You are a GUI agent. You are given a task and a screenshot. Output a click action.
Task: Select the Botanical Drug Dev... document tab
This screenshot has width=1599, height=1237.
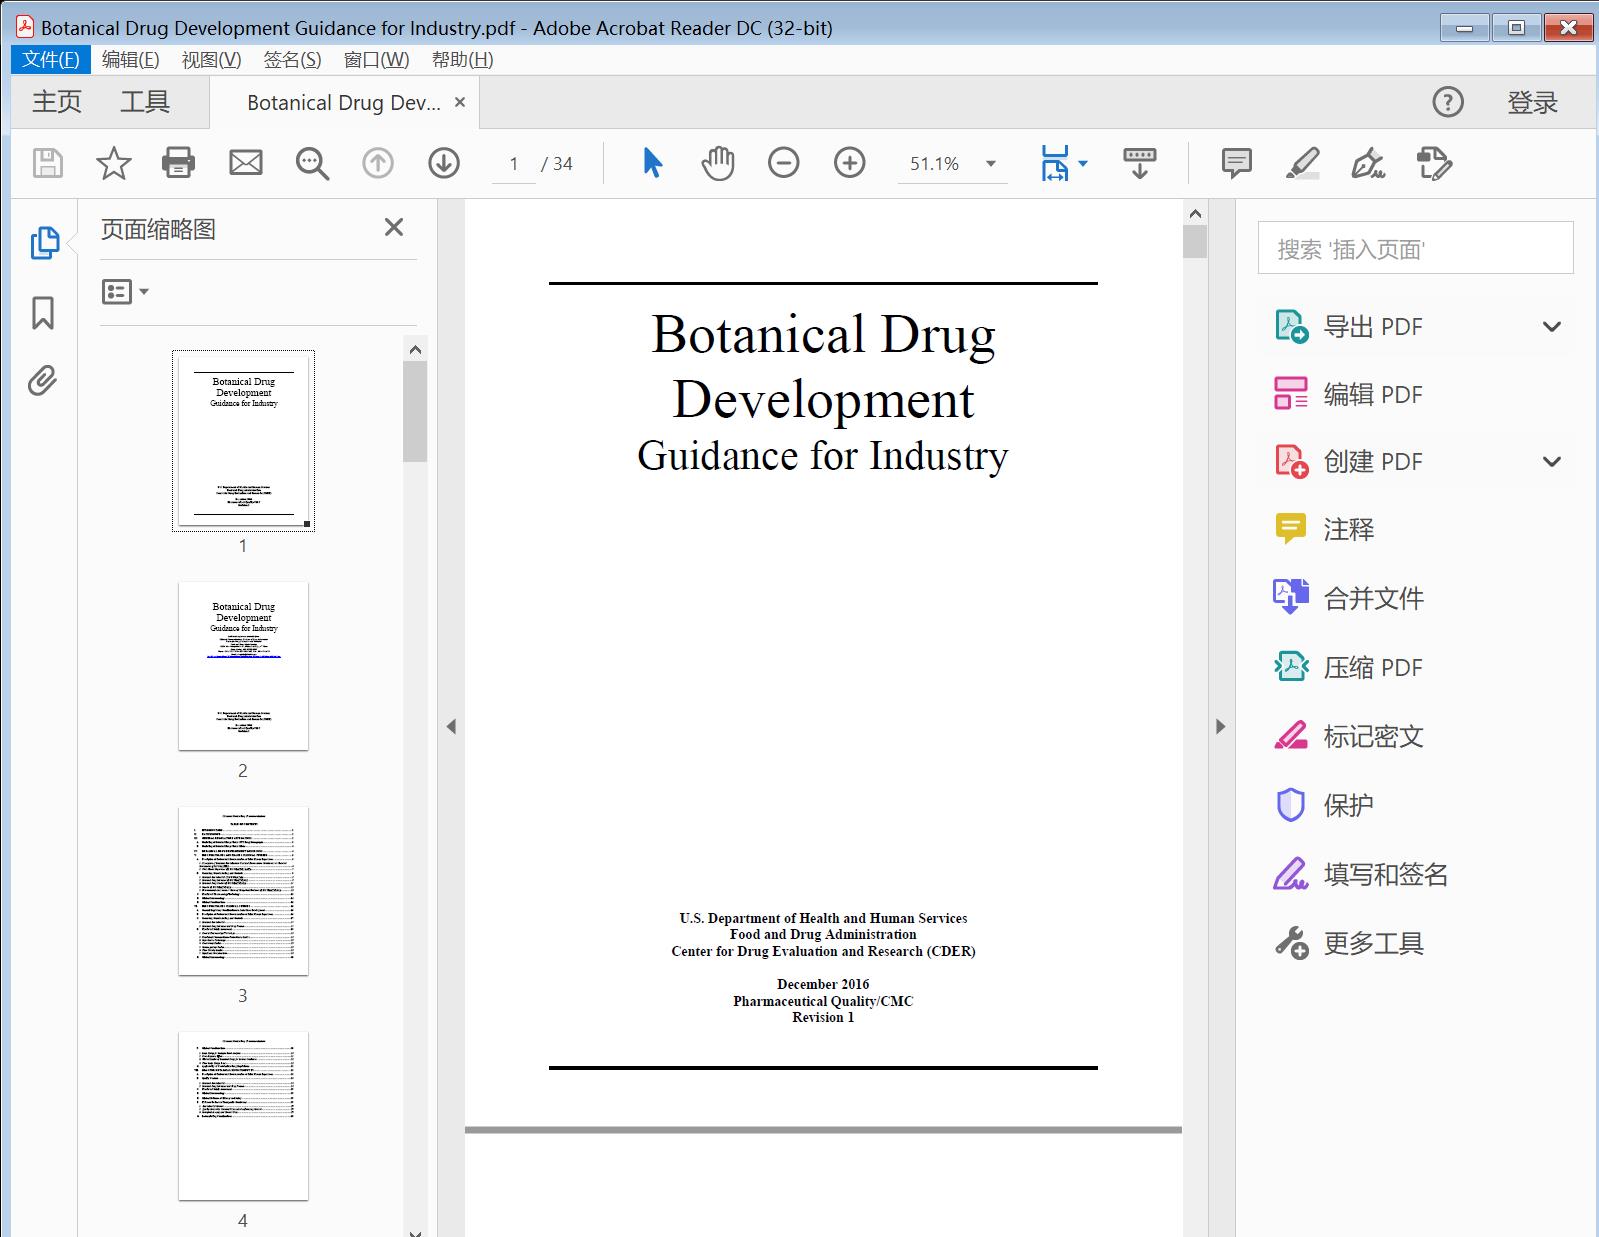pos(343,103)
